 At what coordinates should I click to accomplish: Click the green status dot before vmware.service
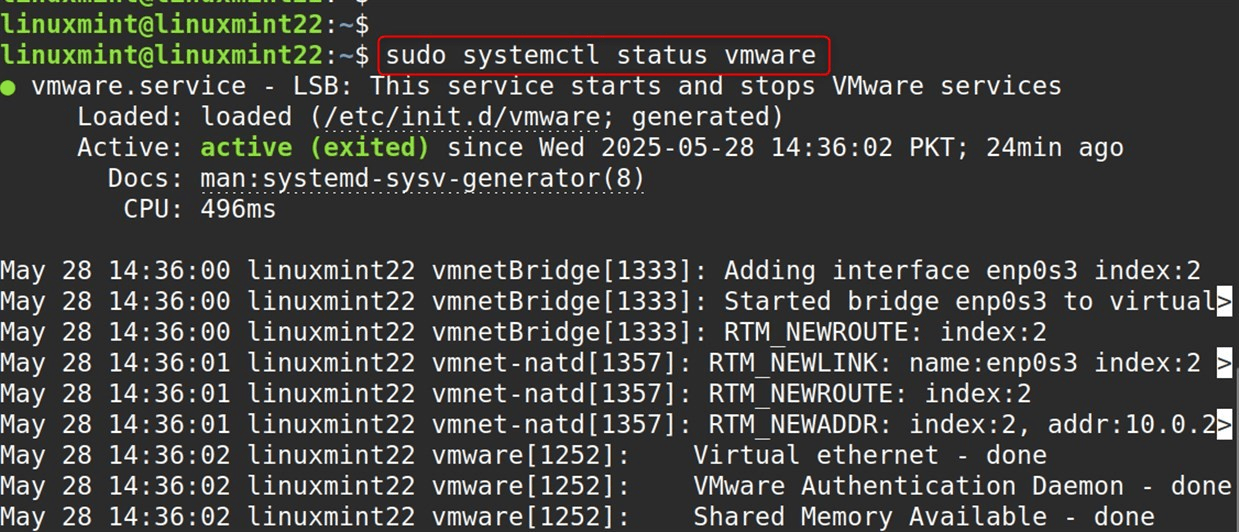(8, 87)
